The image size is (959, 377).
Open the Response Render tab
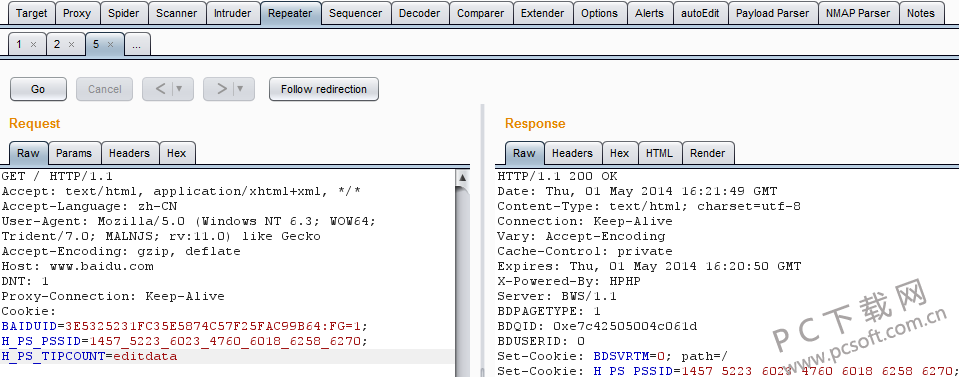point(708,153)
